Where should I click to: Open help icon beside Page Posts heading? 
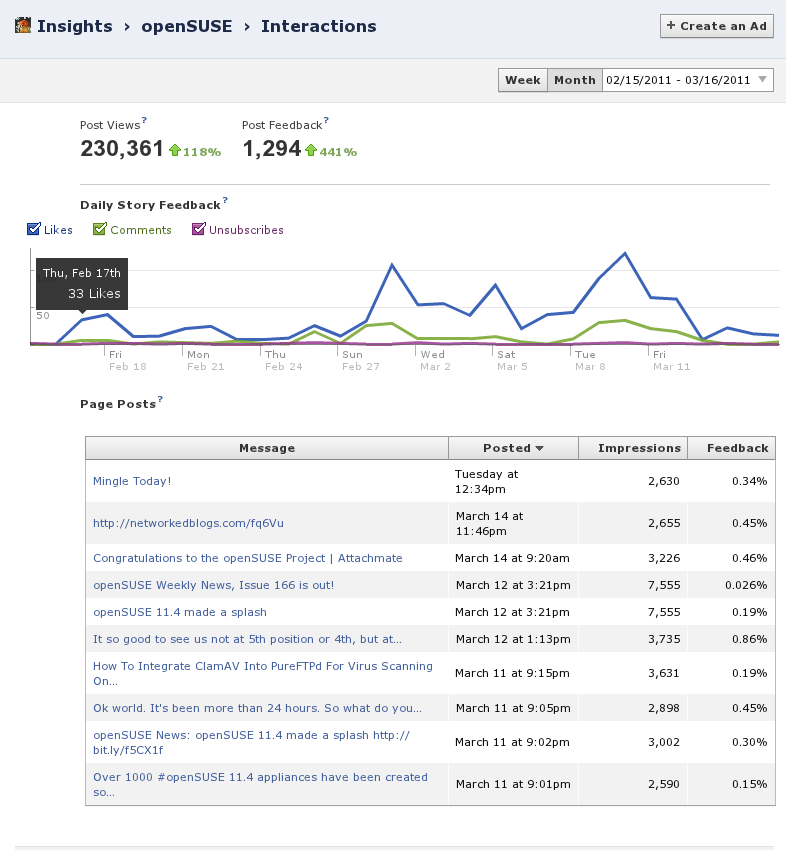160,400
